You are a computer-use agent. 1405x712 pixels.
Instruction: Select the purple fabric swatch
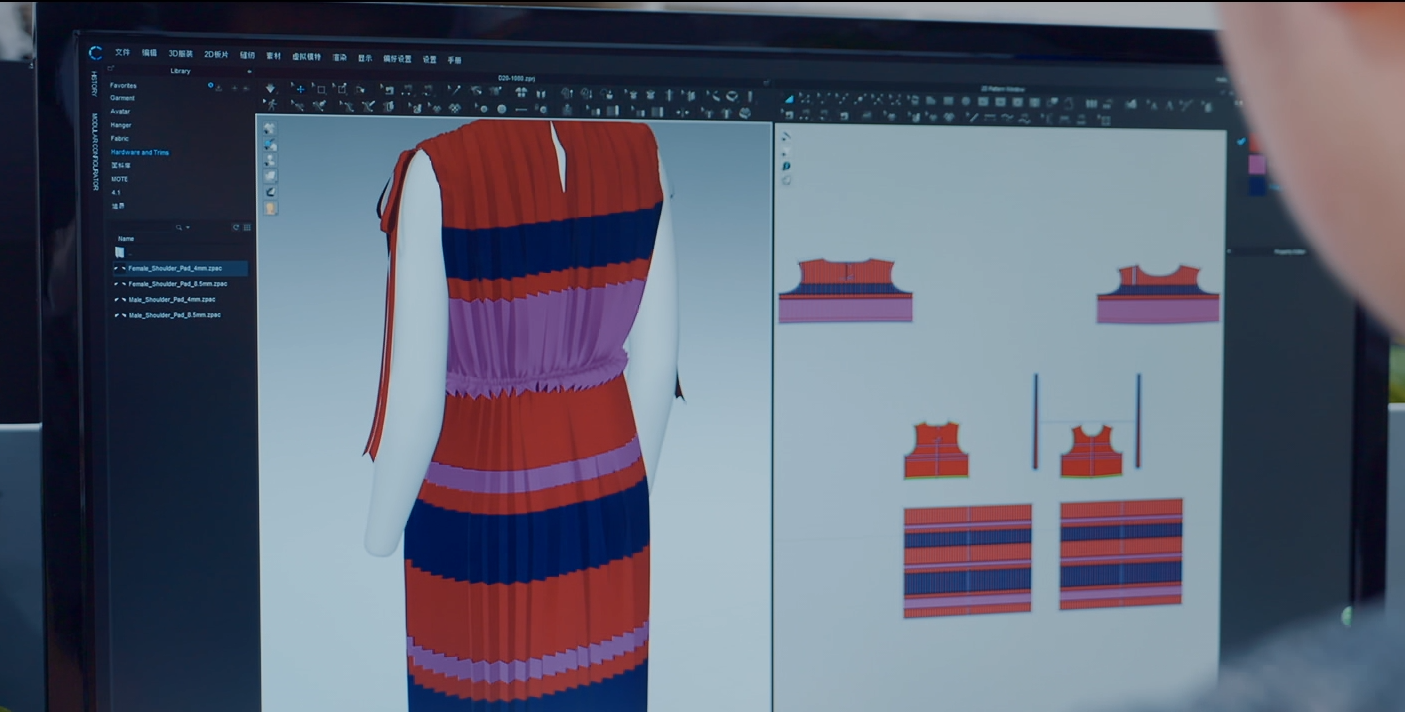(1256, 165)
